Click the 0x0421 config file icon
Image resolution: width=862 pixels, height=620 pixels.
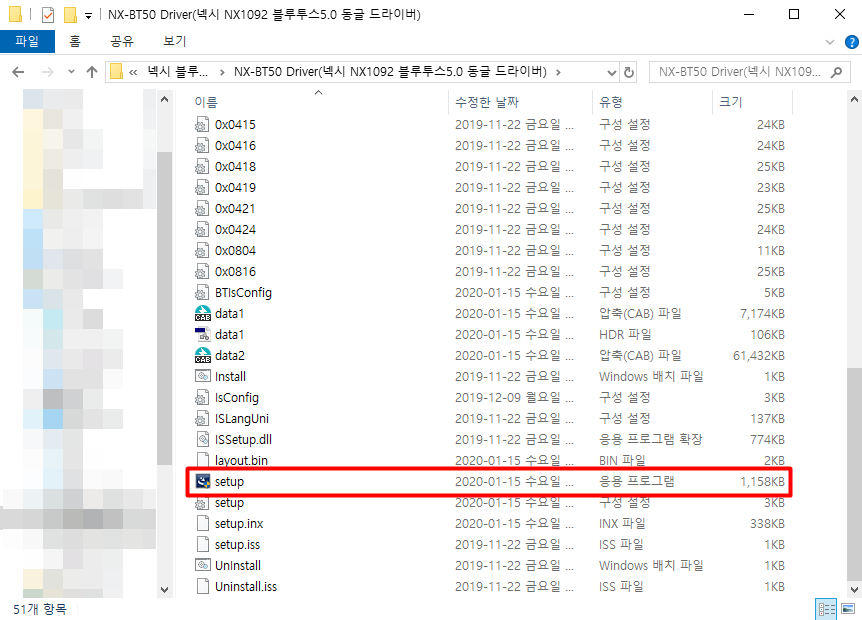[202, 209]
